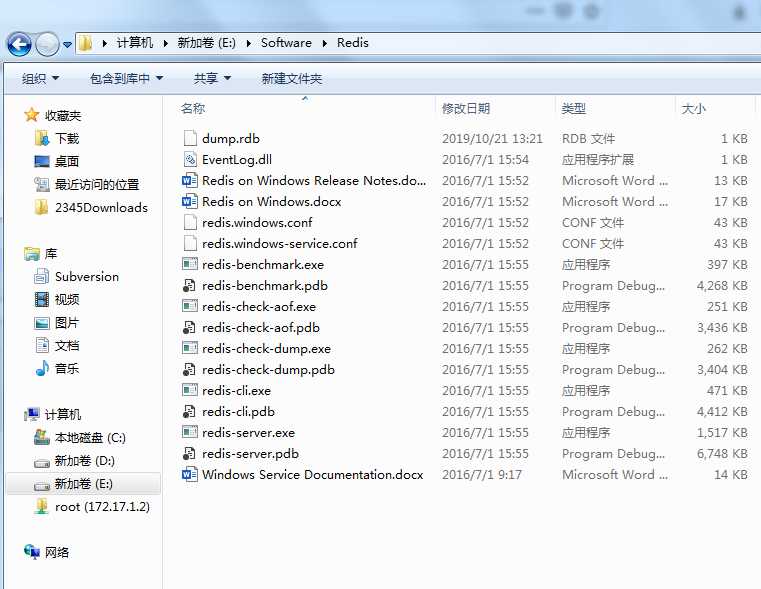Select redis-benchmark.pdb debug file icon
This screenshot has width=761, height=589.
189,285
